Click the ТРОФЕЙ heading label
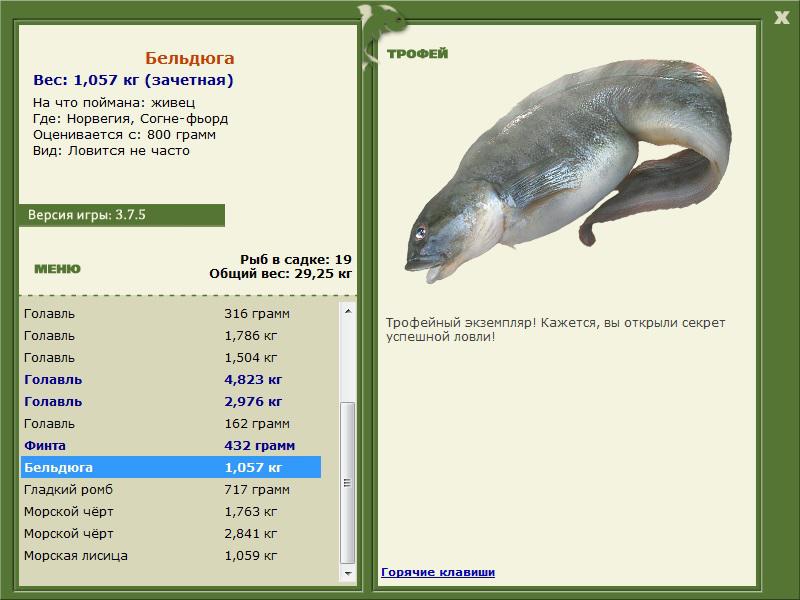The height and width of the screenshot is (600, 800). [417, 53]
